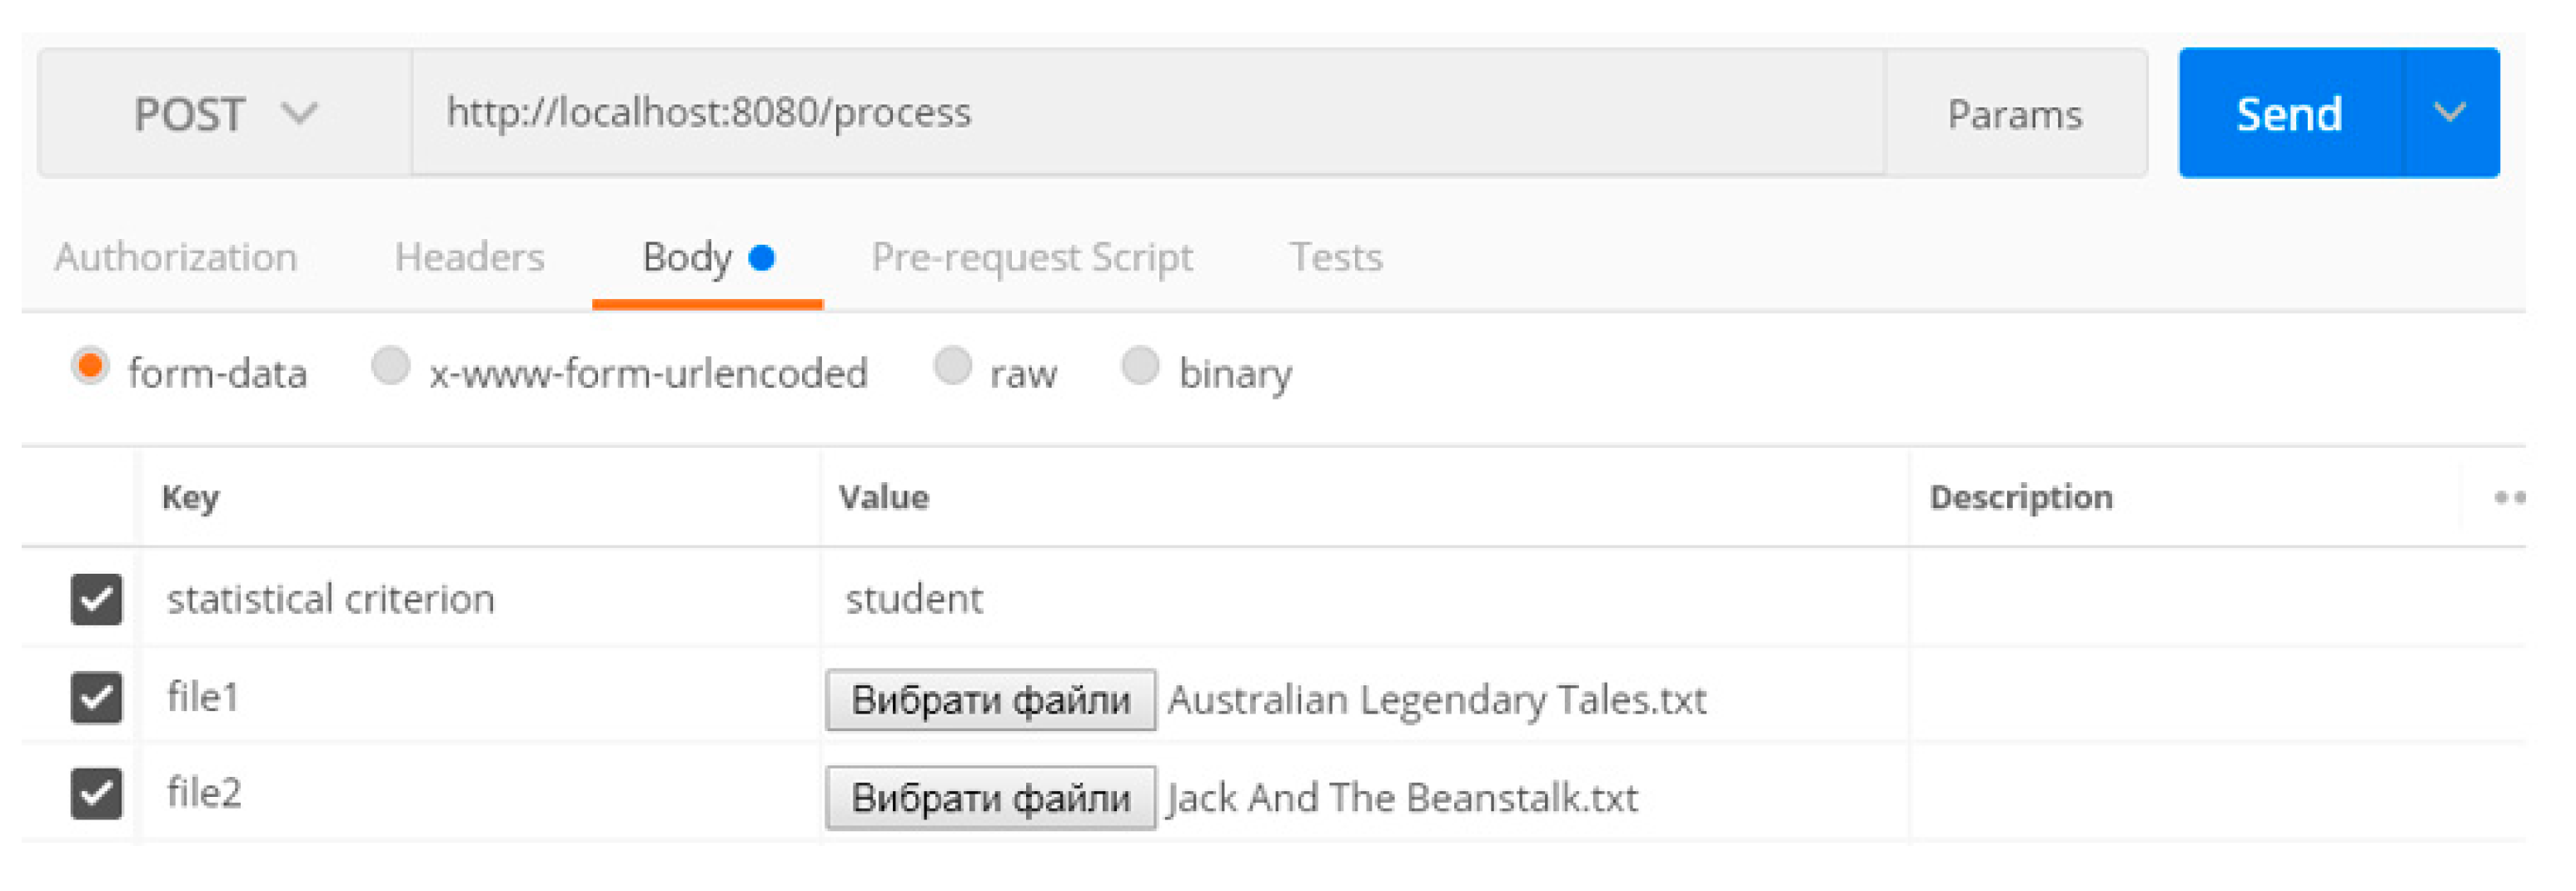Choose the raw body type
Viewport: 2576px width, 891px height.
[x=952, y=367]
